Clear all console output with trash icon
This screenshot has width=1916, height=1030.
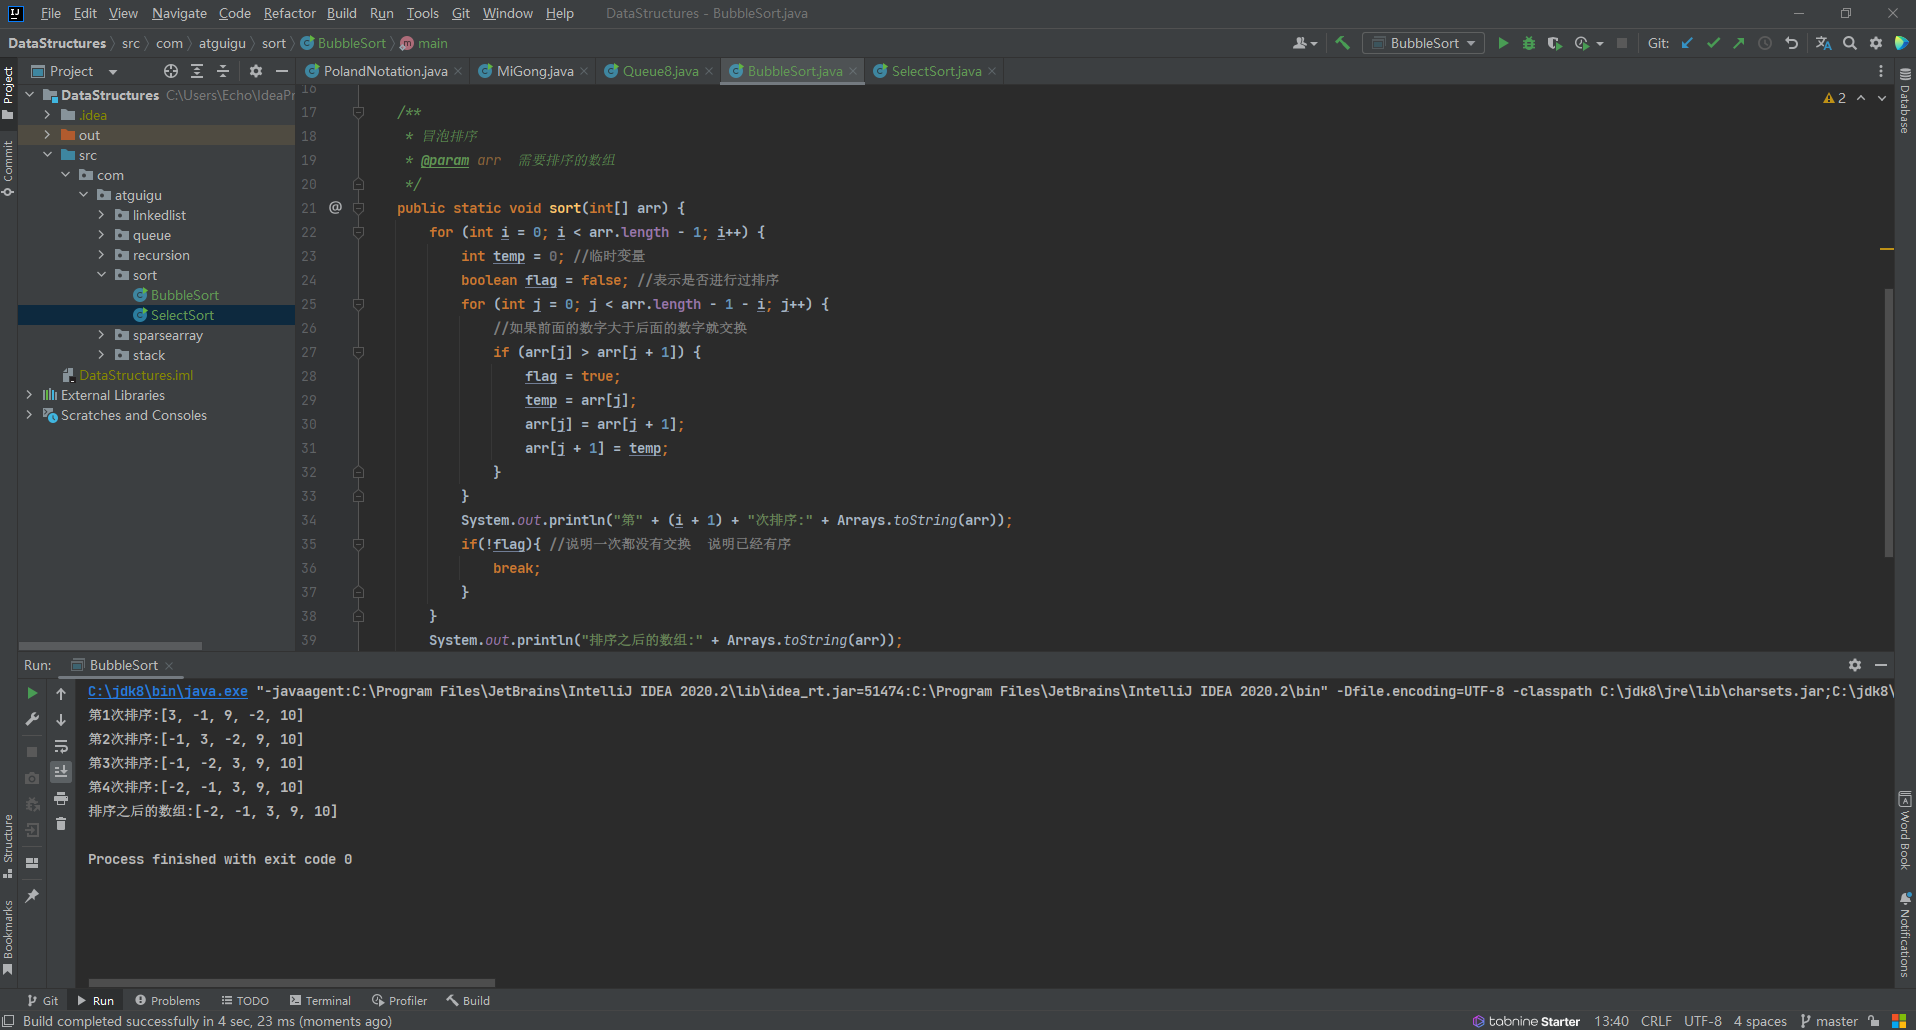point(61,824)
